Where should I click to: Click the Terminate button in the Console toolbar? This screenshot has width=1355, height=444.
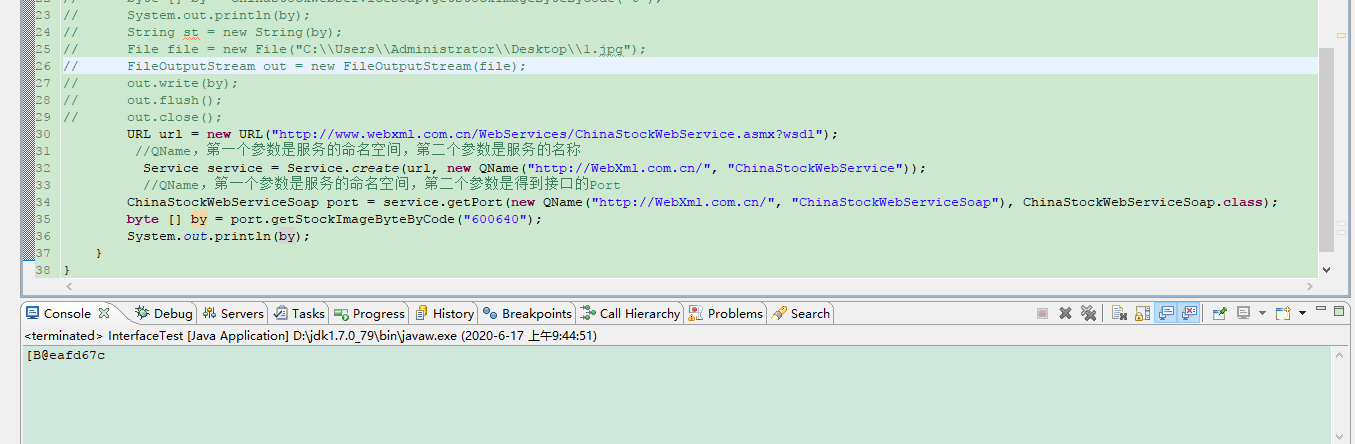1042,313
